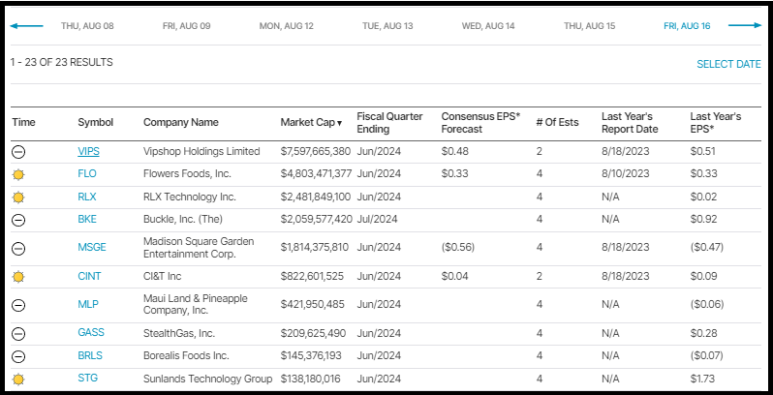This screenshot has width=773, height=395.
Task: Click the time icon in MSGE row
Action: (x=18, y=249)
